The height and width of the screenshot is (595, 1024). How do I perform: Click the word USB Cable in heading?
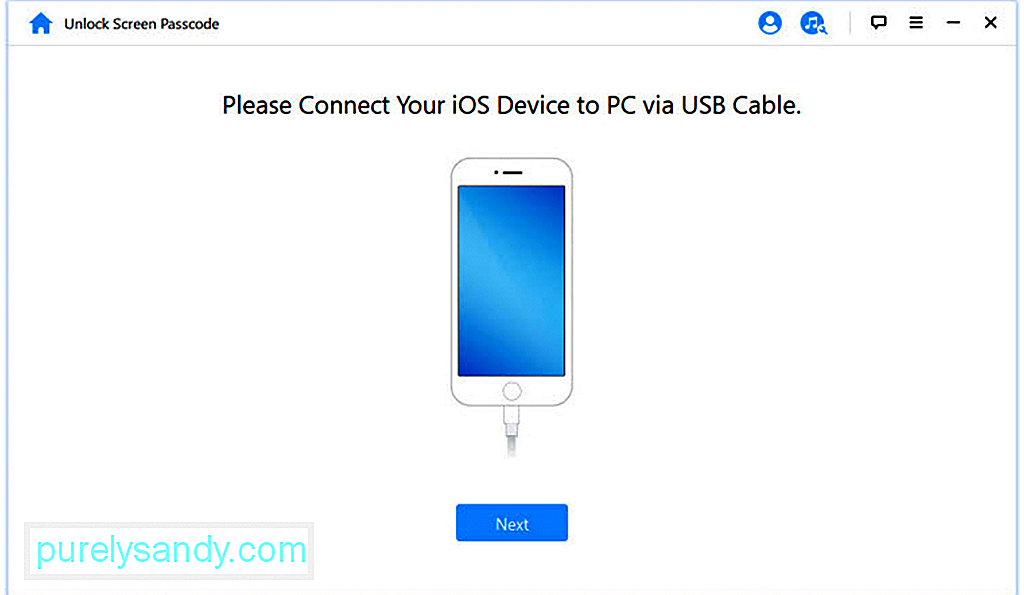tap(741, 105)
